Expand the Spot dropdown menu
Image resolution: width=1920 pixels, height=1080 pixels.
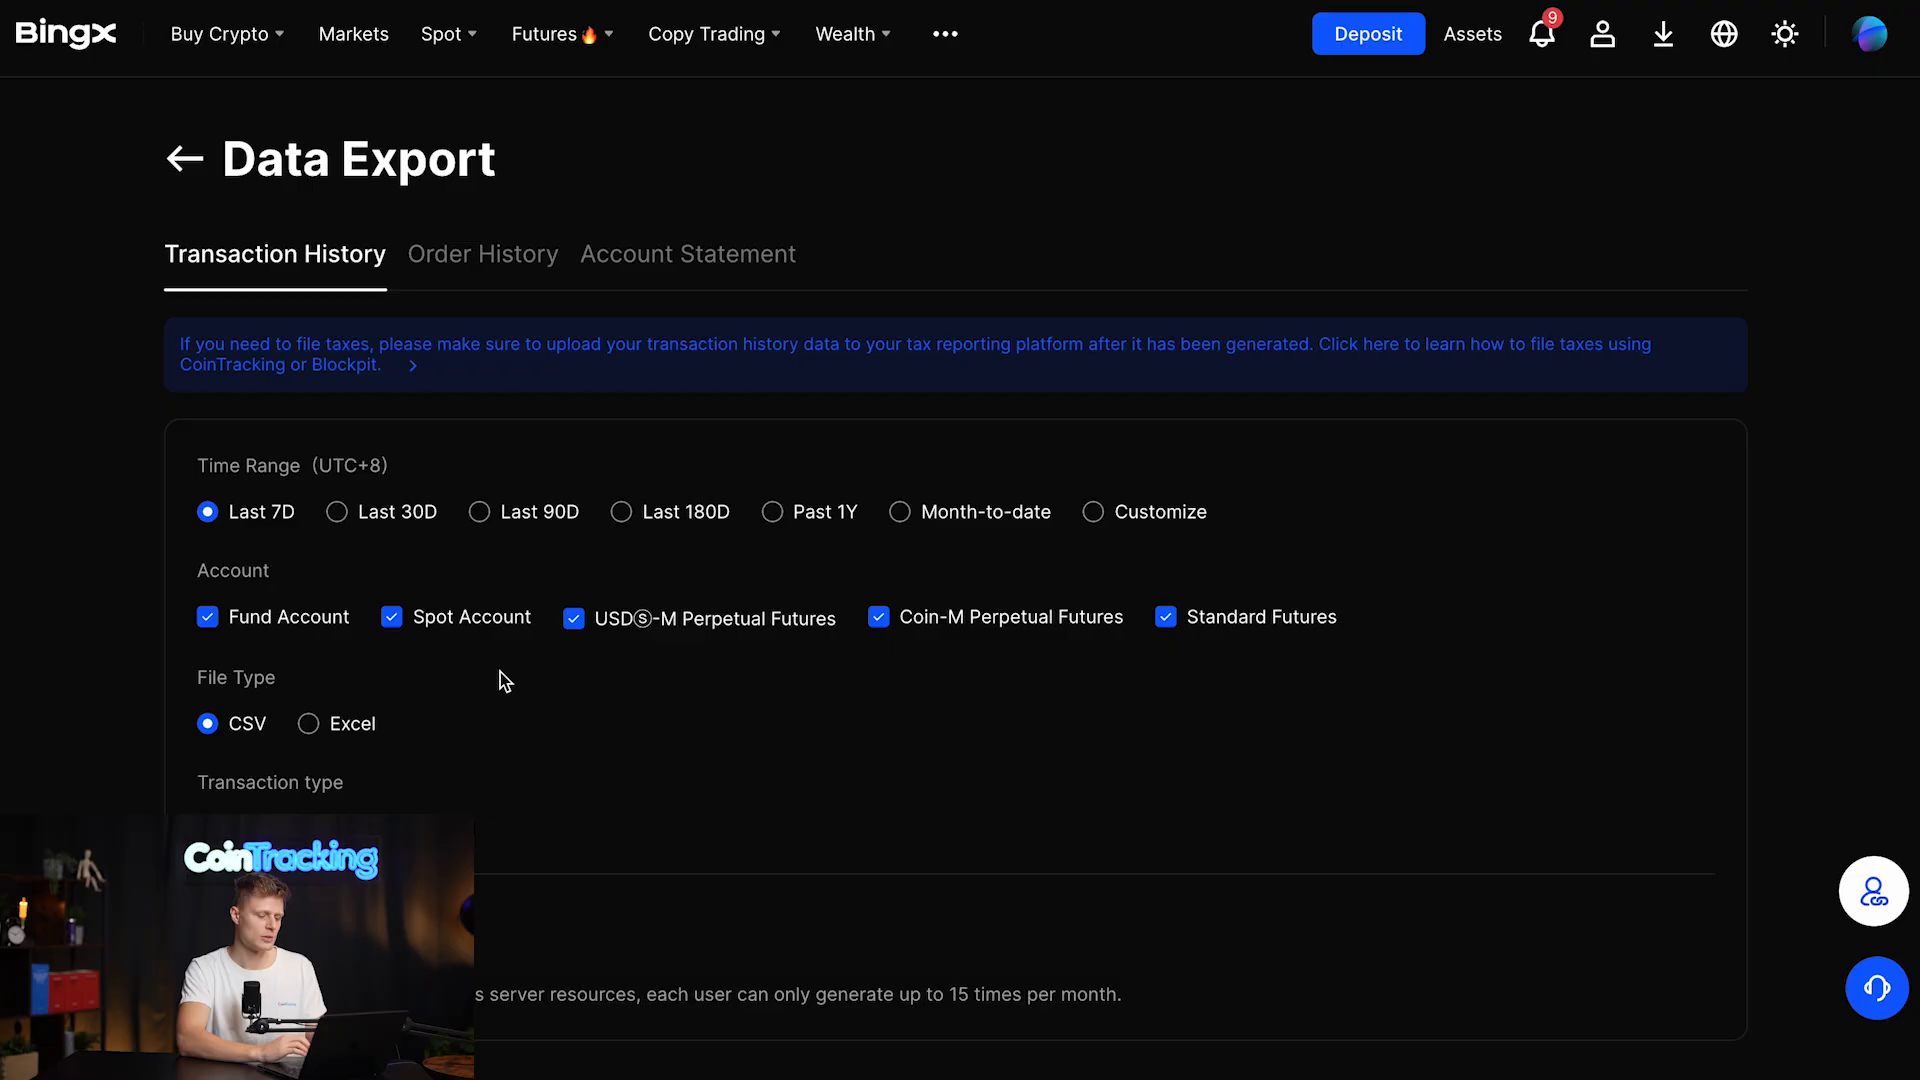click(x=449, y=34)
